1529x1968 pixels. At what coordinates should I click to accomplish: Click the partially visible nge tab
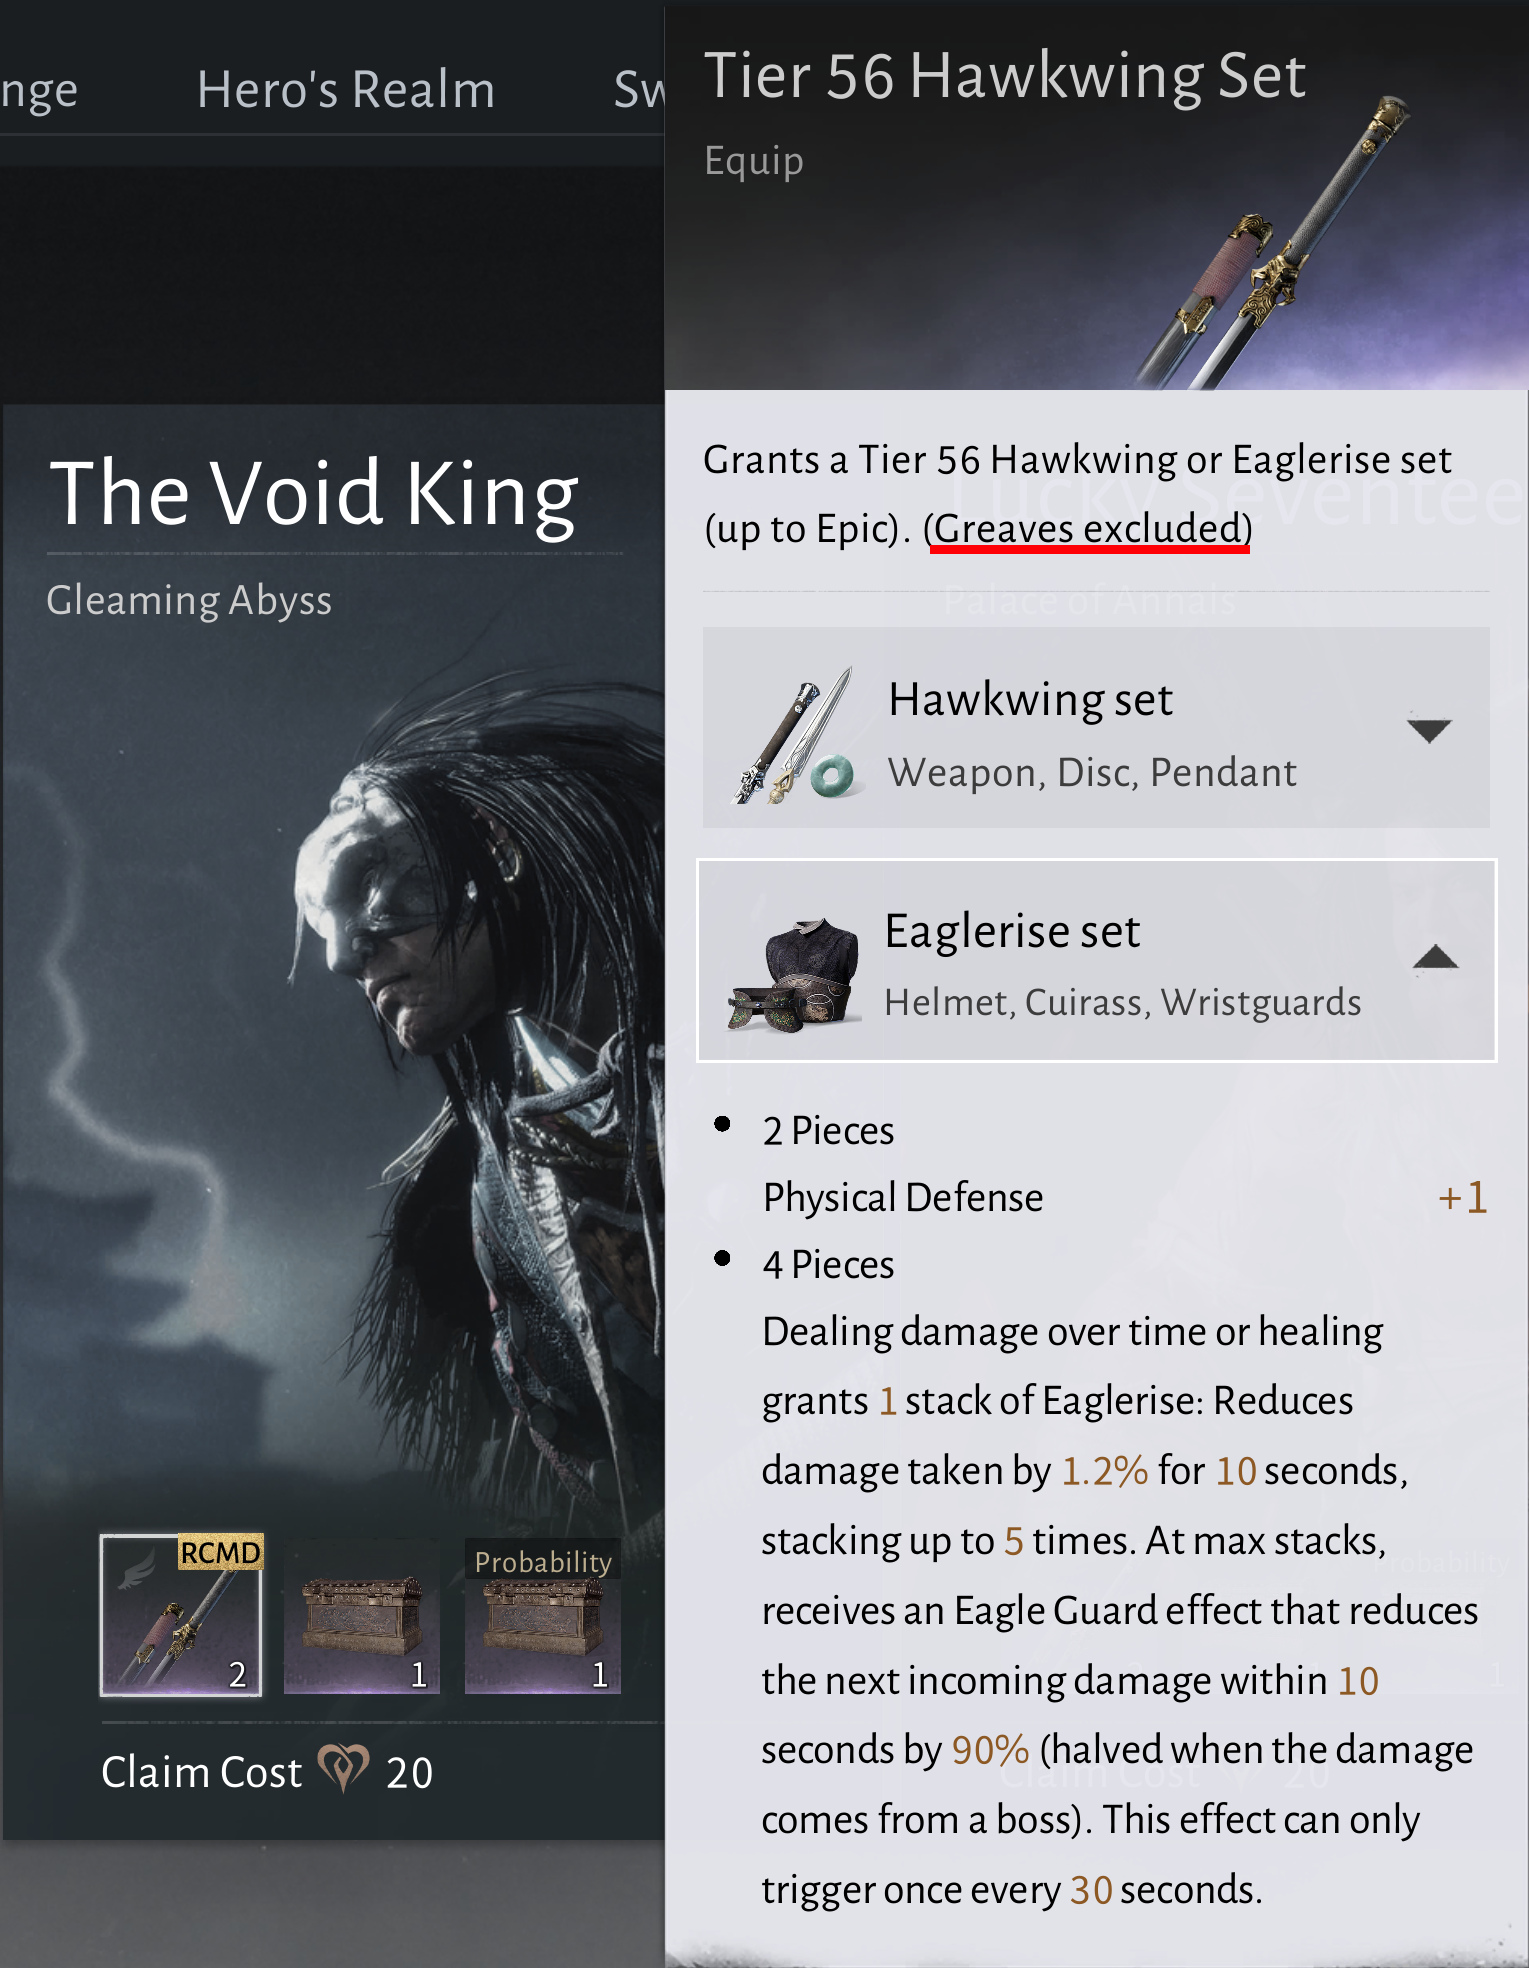[x=39, y=92]
